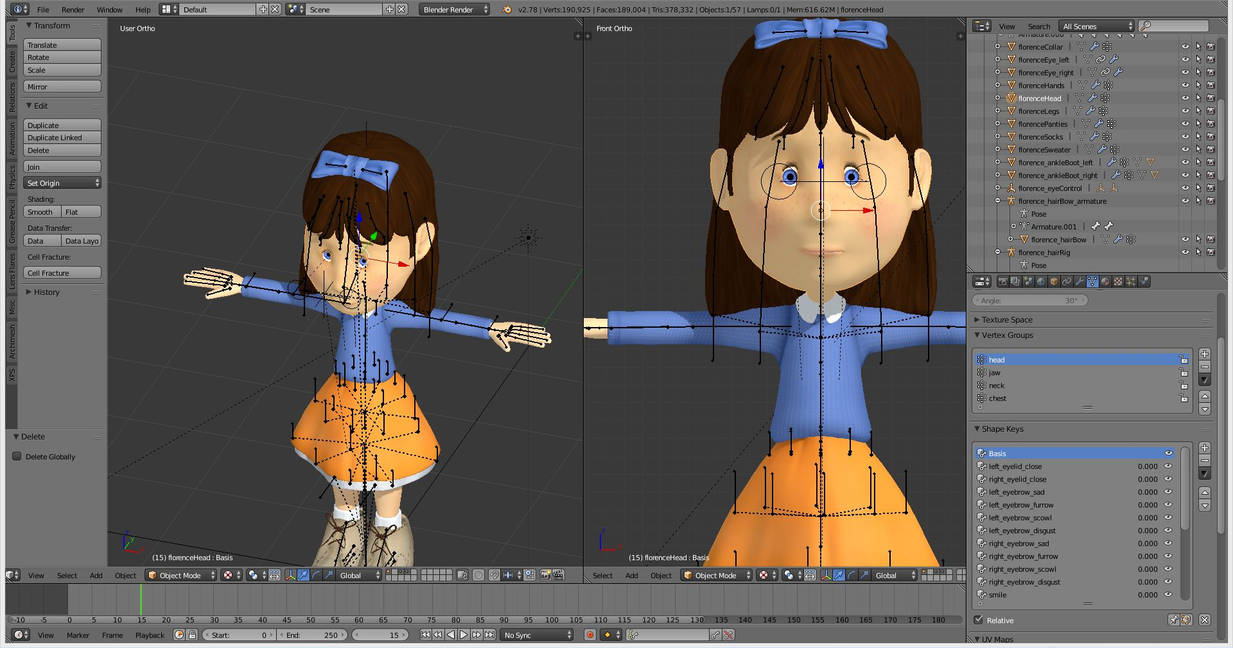The image size is (1233, 648).
Task: Toggle the 3D manipulator axis icon, left viewport
Action: (290, 575)
